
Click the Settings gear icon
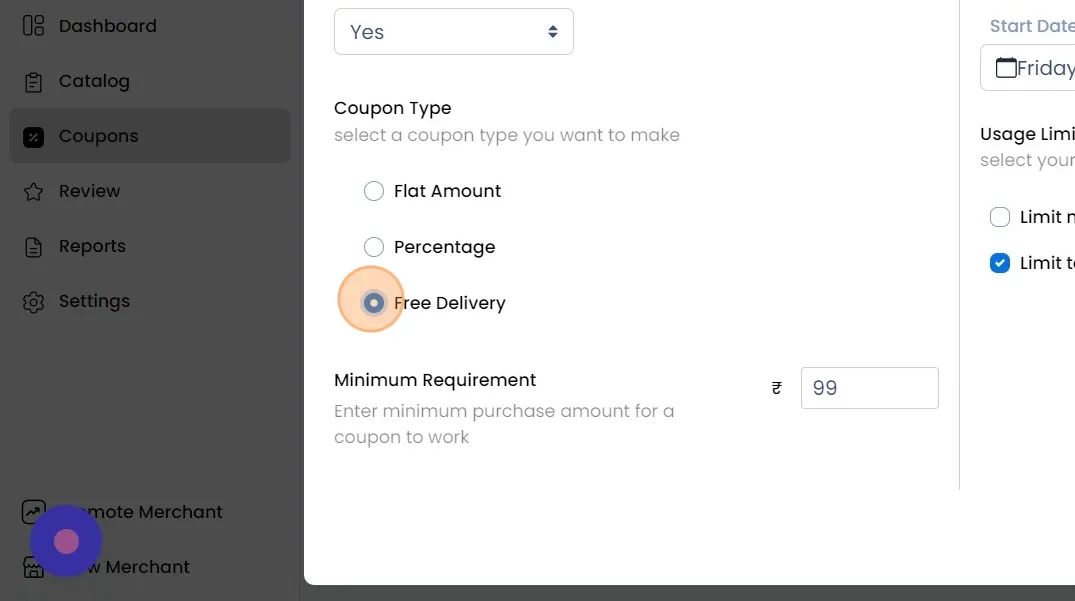tap(33, 302)
